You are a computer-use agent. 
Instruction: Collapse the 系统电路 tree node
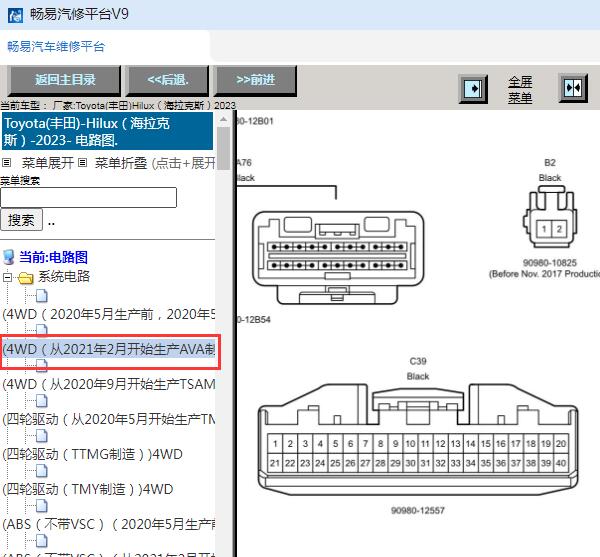pos(7,277)
